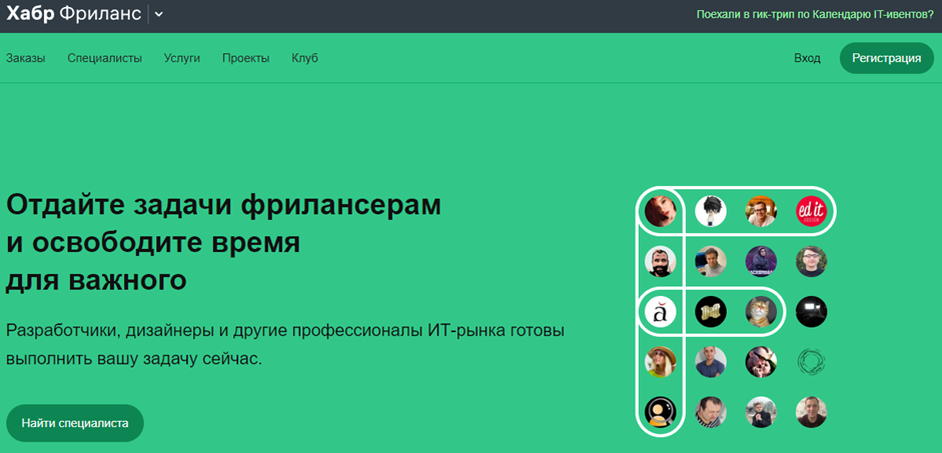Open the Заказы menu item
The image size is (942, 453).
pyautogui.click(x=26, y=58)
